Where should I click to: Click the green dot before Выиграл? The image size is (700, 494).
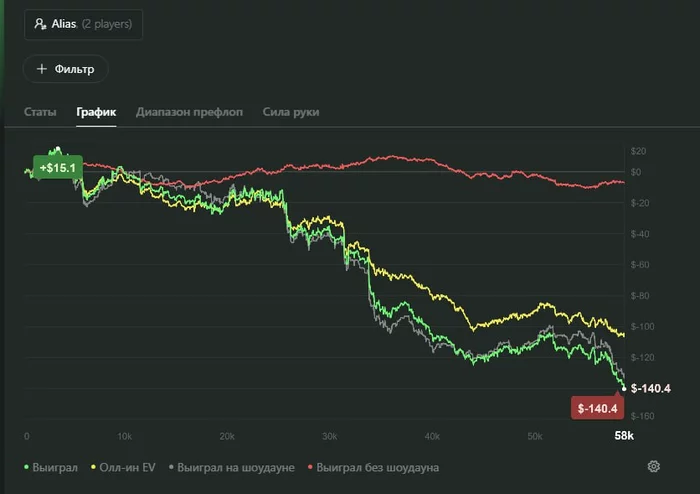pyautogui.click(x=27, y=467)
